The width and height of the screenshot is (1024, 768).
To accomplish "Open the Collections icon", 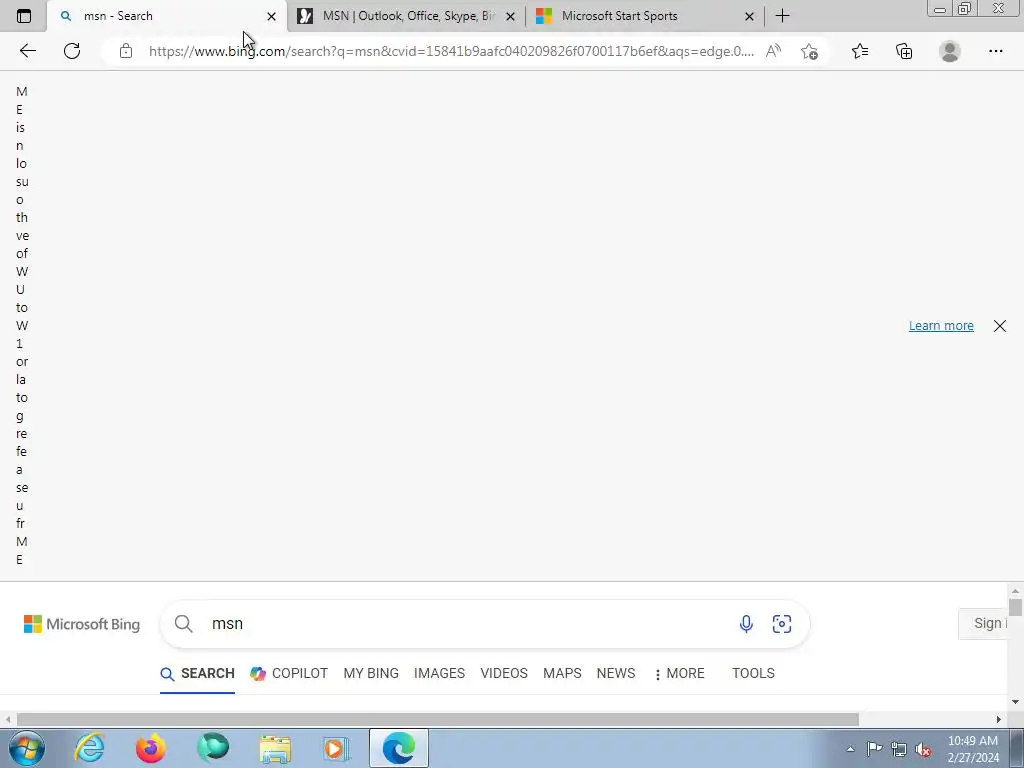I will [x=904, y=51].
